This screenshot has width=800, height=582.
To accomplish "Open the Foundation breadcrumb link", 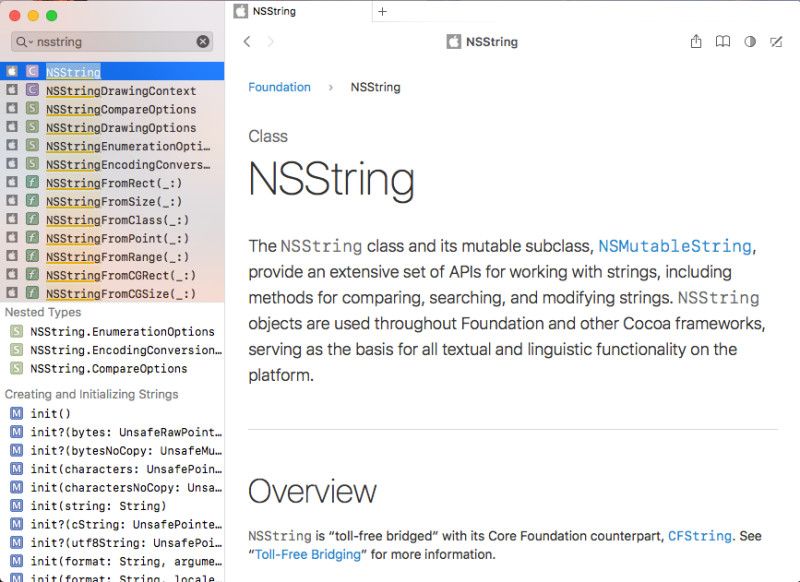I will (279, 87).
